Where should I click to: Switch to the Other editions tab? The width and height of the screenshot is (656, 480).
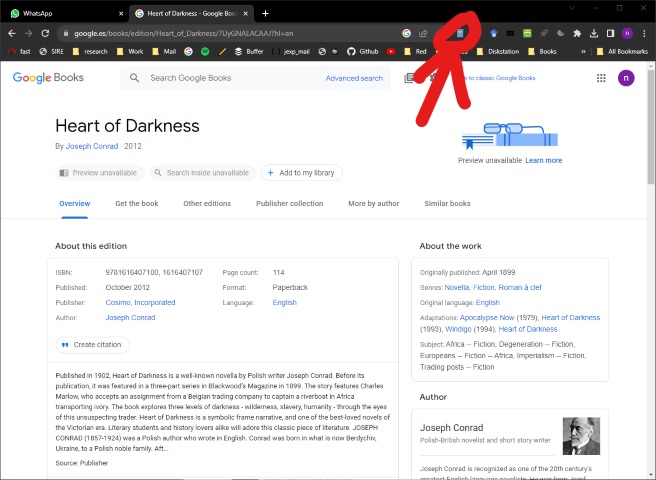point(207,203)
